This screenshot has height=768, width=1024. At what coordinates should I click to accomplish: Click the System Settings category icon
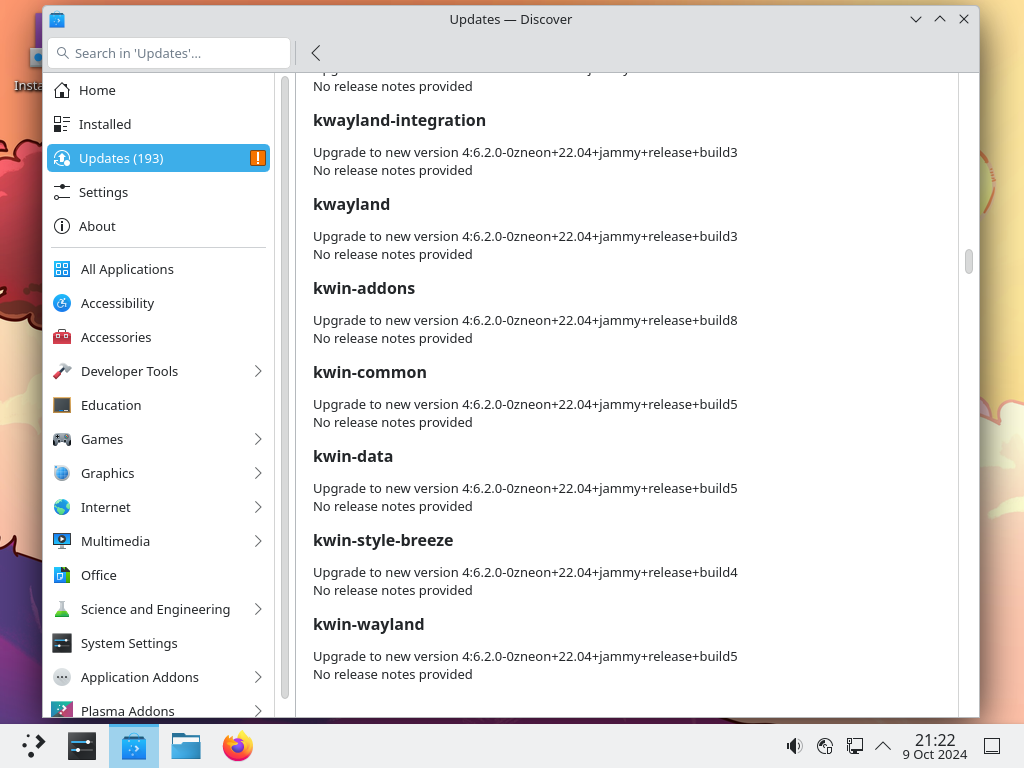click(62, 643)
